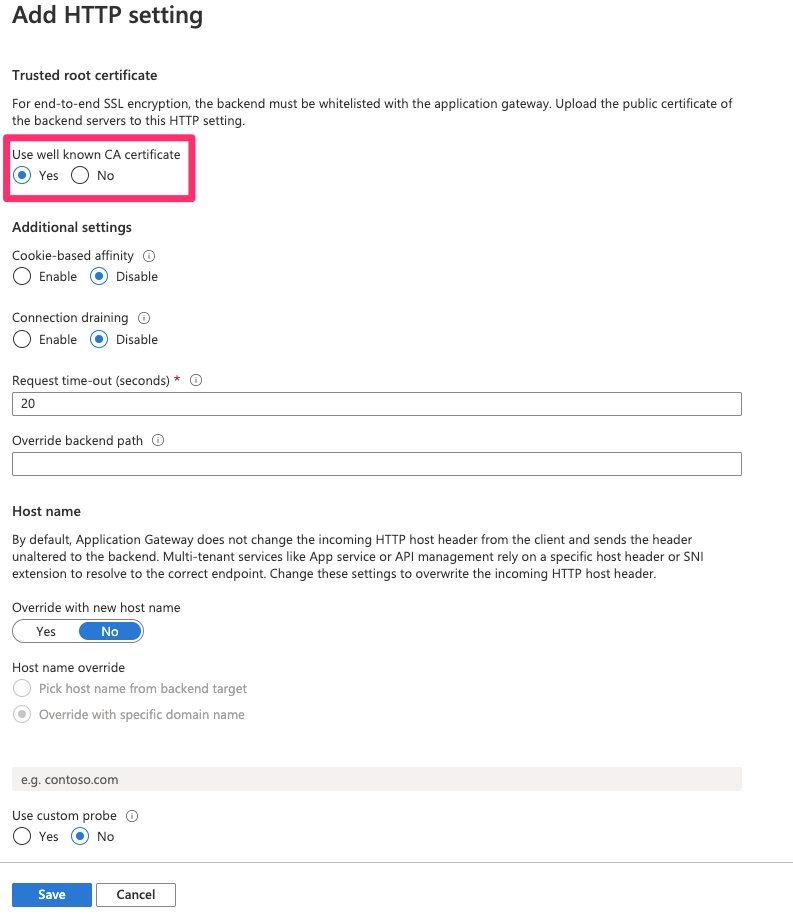The width and height of the screenshot is (793, 915).
Task: Save the HTTP setting
Action: point(52,895)
